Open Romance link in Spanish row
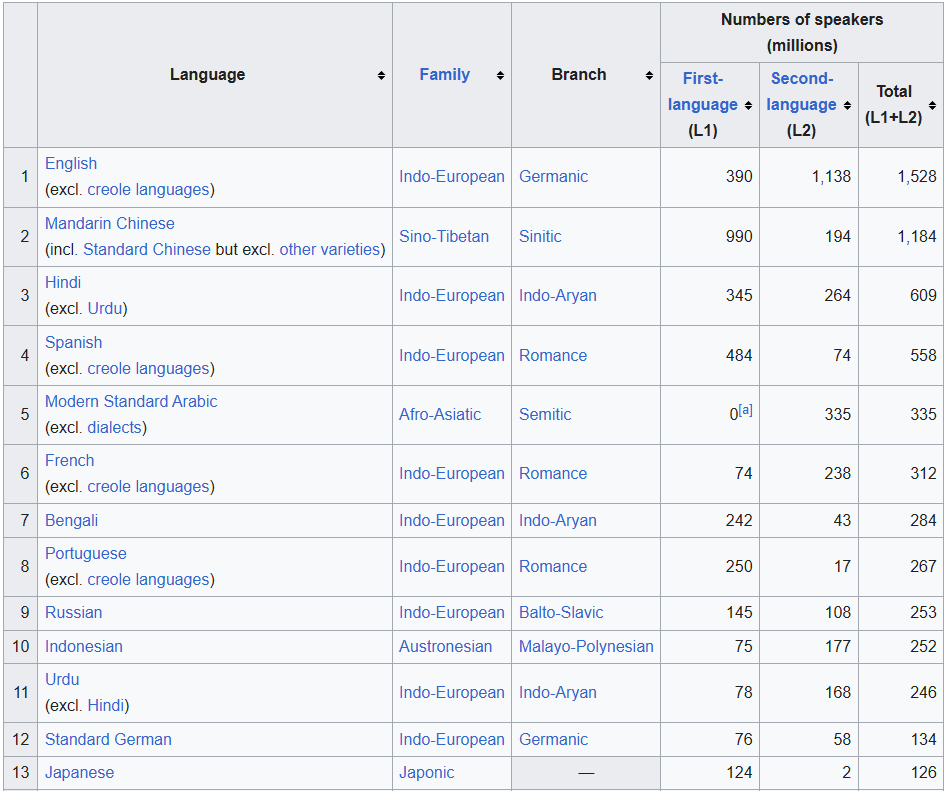 [x=553, y=355]
